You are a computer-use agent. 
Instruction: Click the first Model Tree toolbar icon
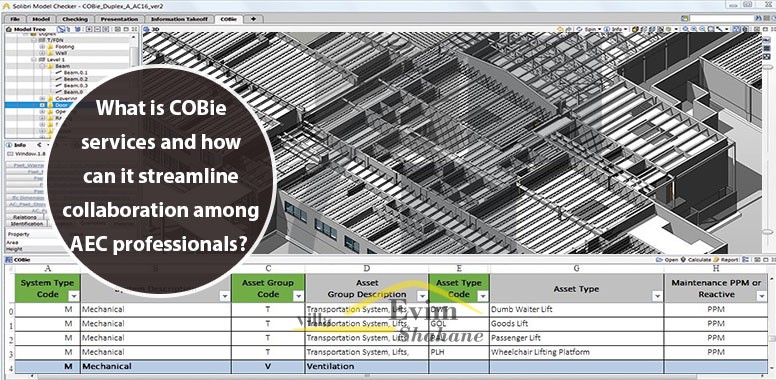pos(61,29)
